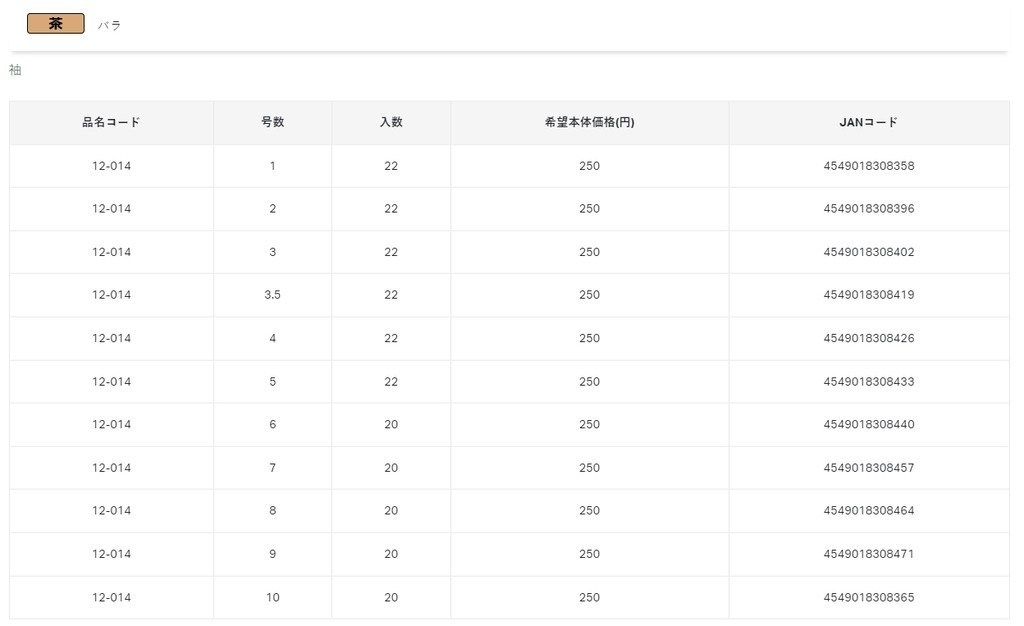Click the 希望本体価格(円) column header
The image size is (1024, 626).
coord(589,122)
